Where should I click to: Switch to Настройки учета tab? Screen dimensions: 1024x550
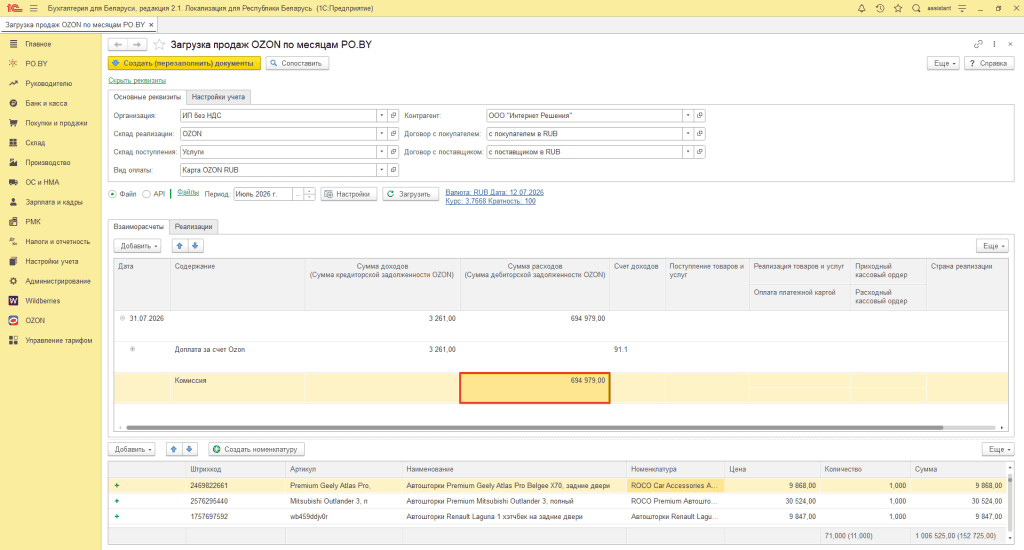218,97
